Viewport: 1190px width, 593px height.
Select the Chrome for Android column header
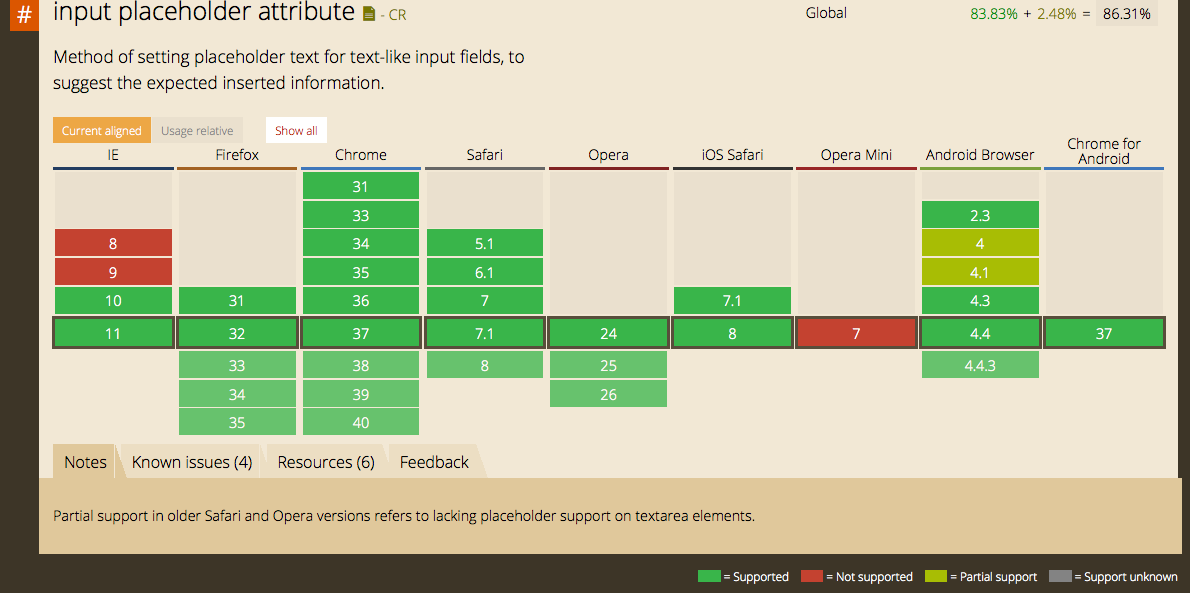1104,152
